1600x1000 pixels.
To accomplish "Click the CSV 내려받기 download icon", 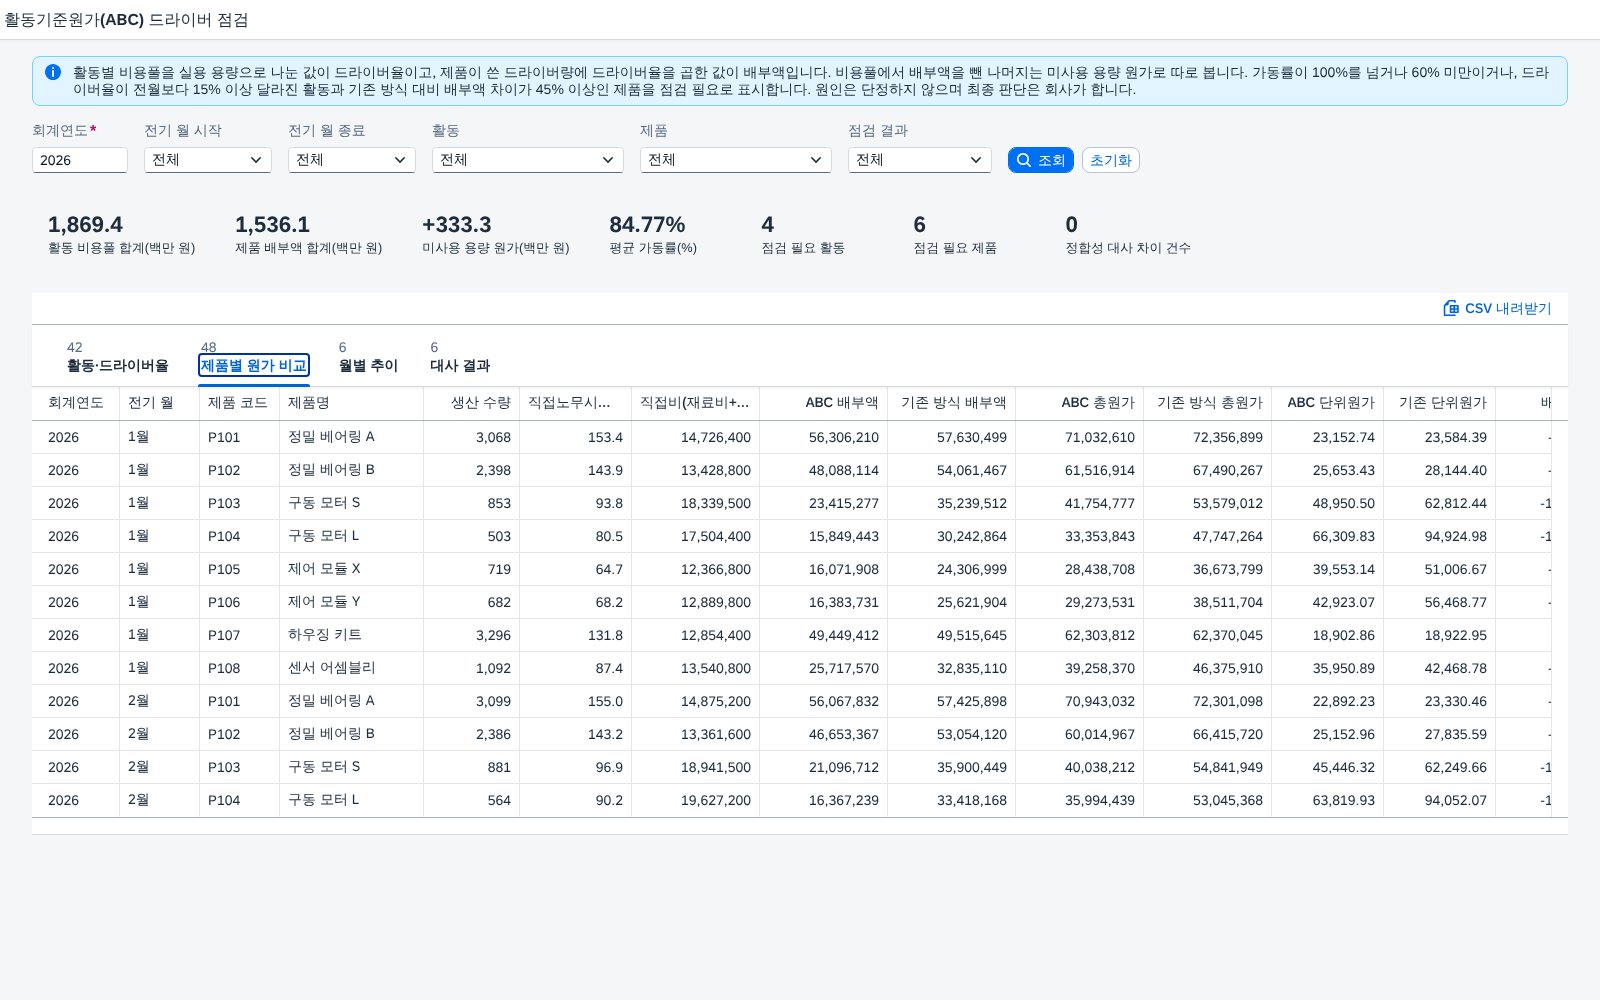I will tap(1451, 308).
